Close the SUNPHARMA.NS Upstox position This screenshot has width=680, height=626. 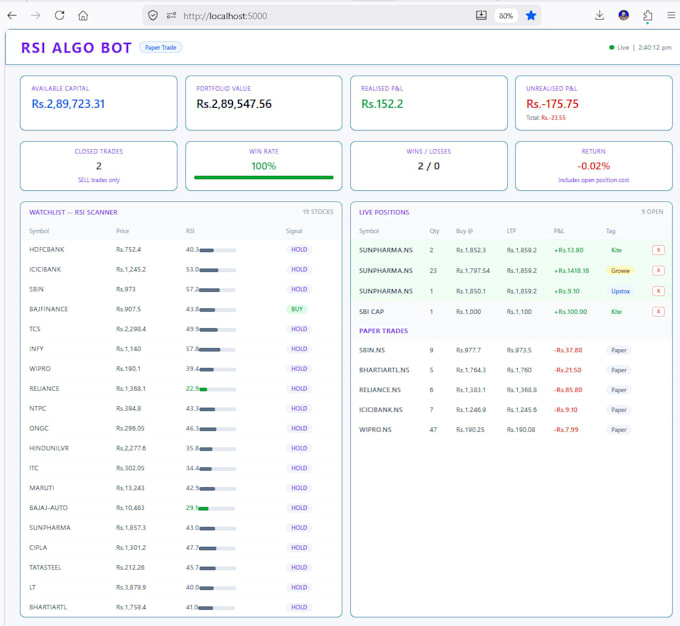tap(658, 291)
